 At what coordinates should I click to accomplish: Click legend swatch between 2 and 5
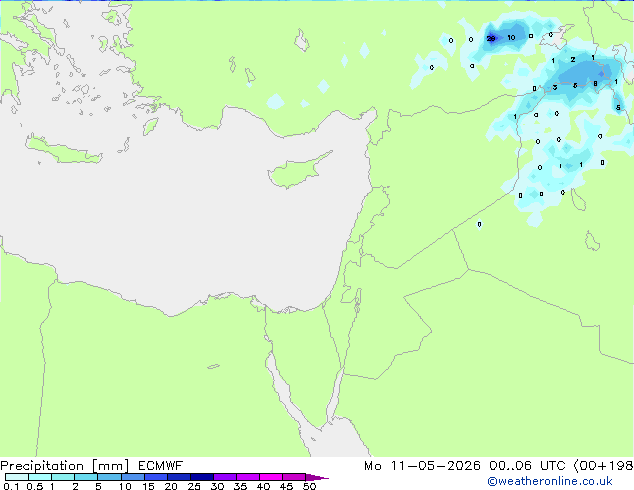coord(86,477)
